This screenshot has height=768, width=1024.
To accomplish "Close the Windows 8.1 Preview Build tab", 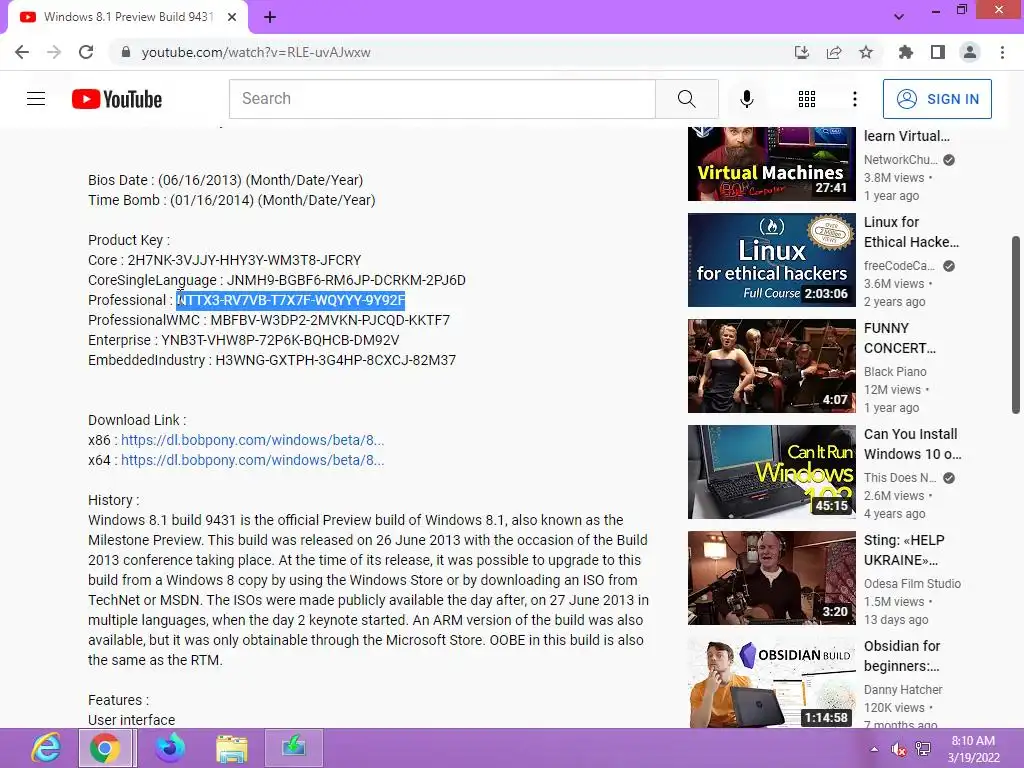I will coord(232,17).
